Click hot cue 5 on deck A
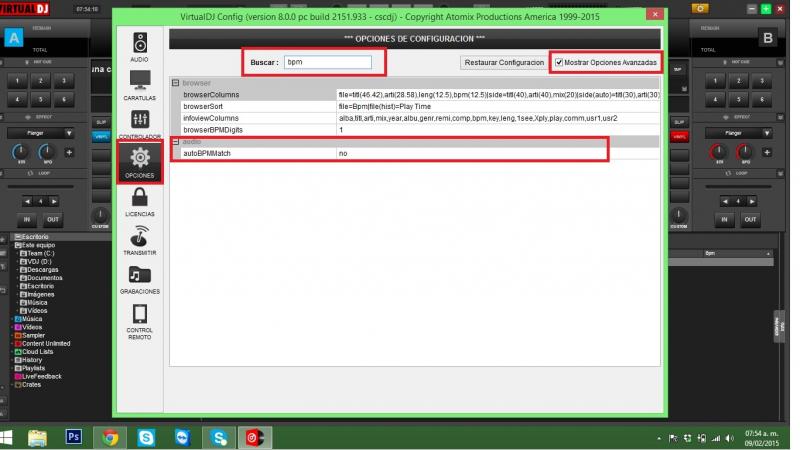Image resolution: width=800 pixels, height=450 pixels. (40, 99)
